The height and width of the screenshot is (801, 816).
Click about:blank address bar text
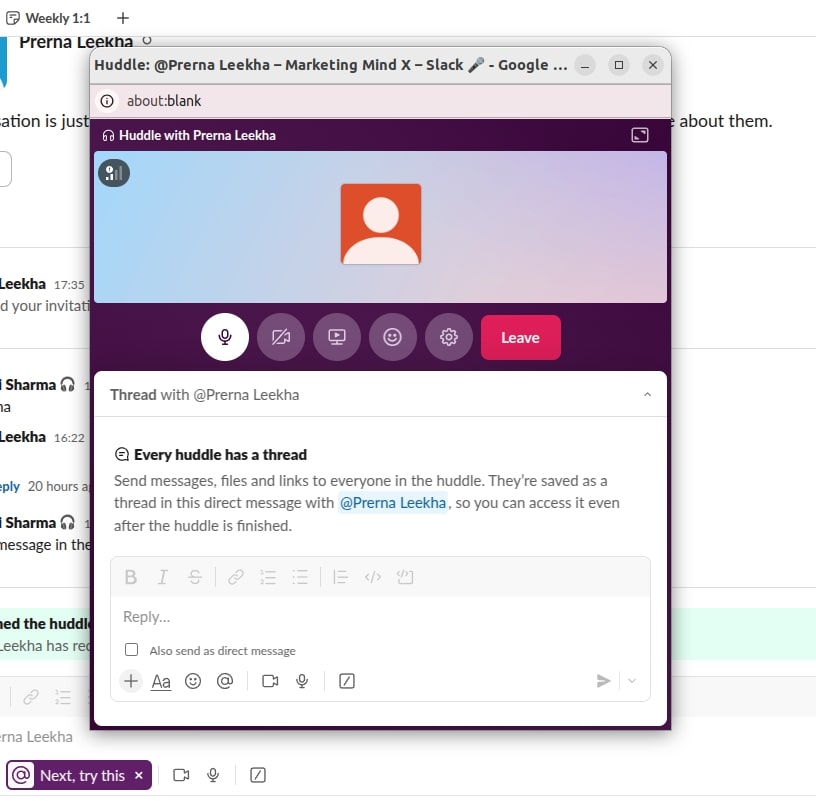164,101
